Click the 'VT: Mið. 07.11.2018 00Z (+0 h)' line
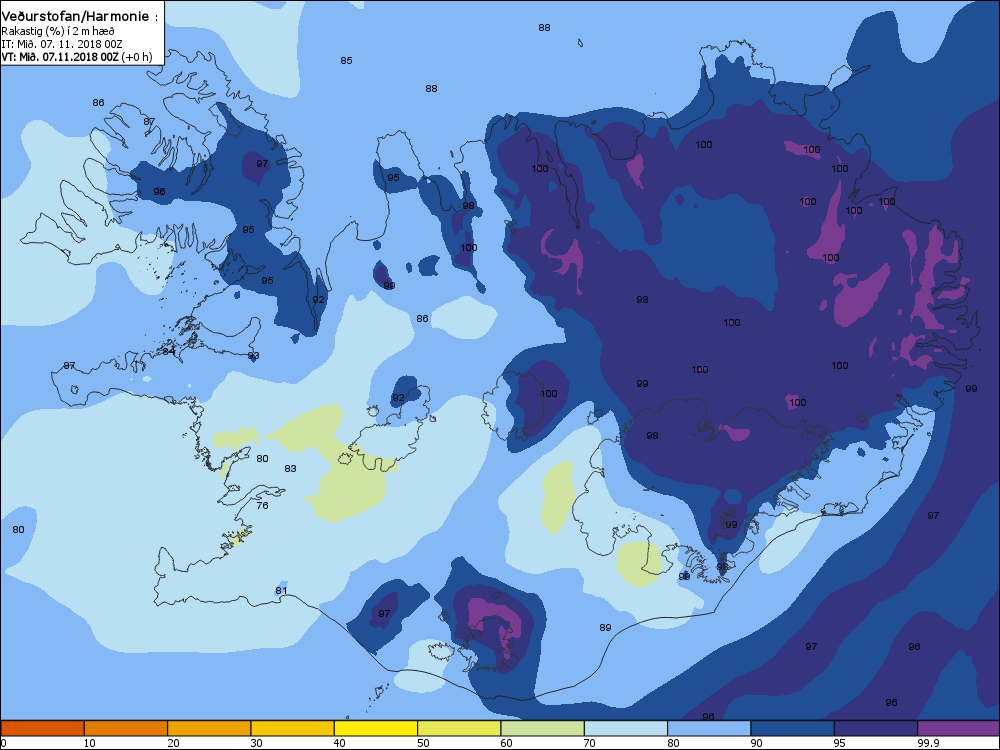Screen dimensions: 1000x750 (x=77, y=57)
